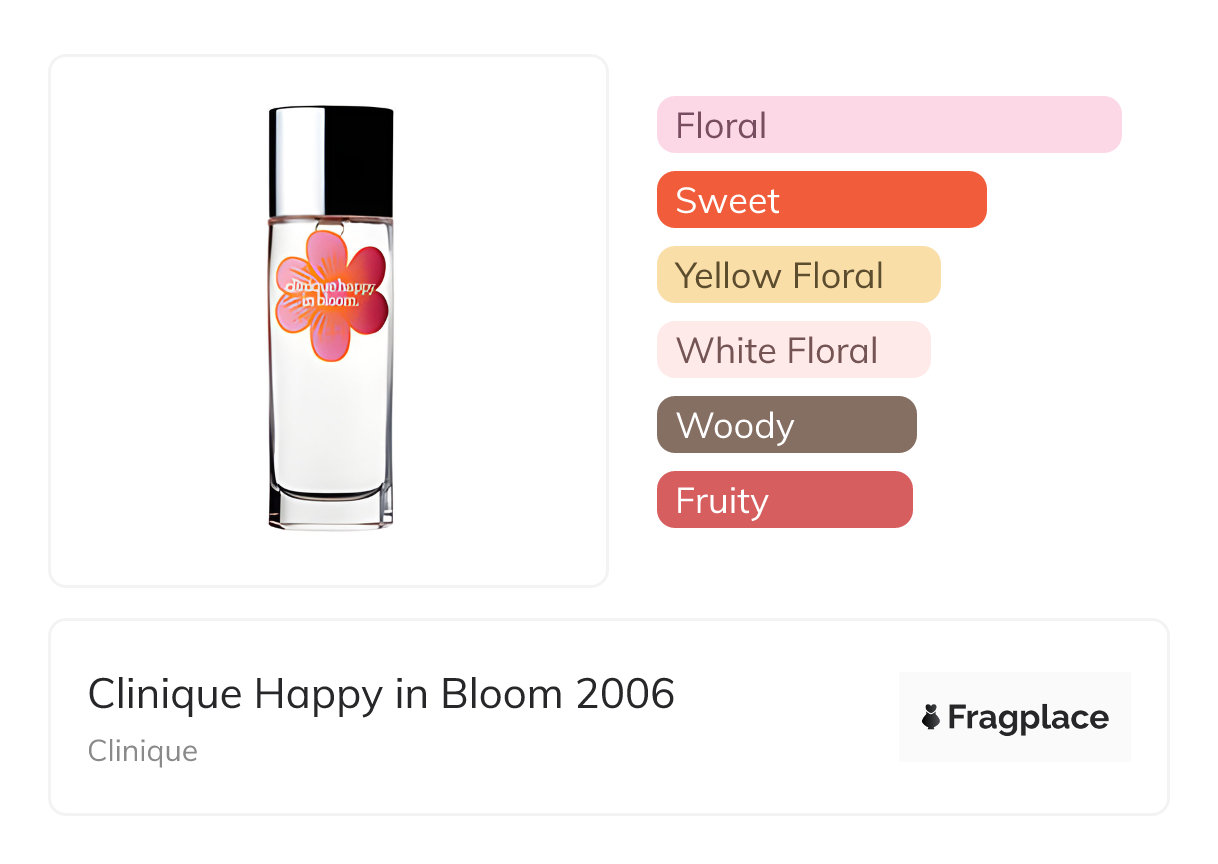Select the orange Sweet accord bar
The width and height of the screenshot is (1218, 864).
pos(821,200)
